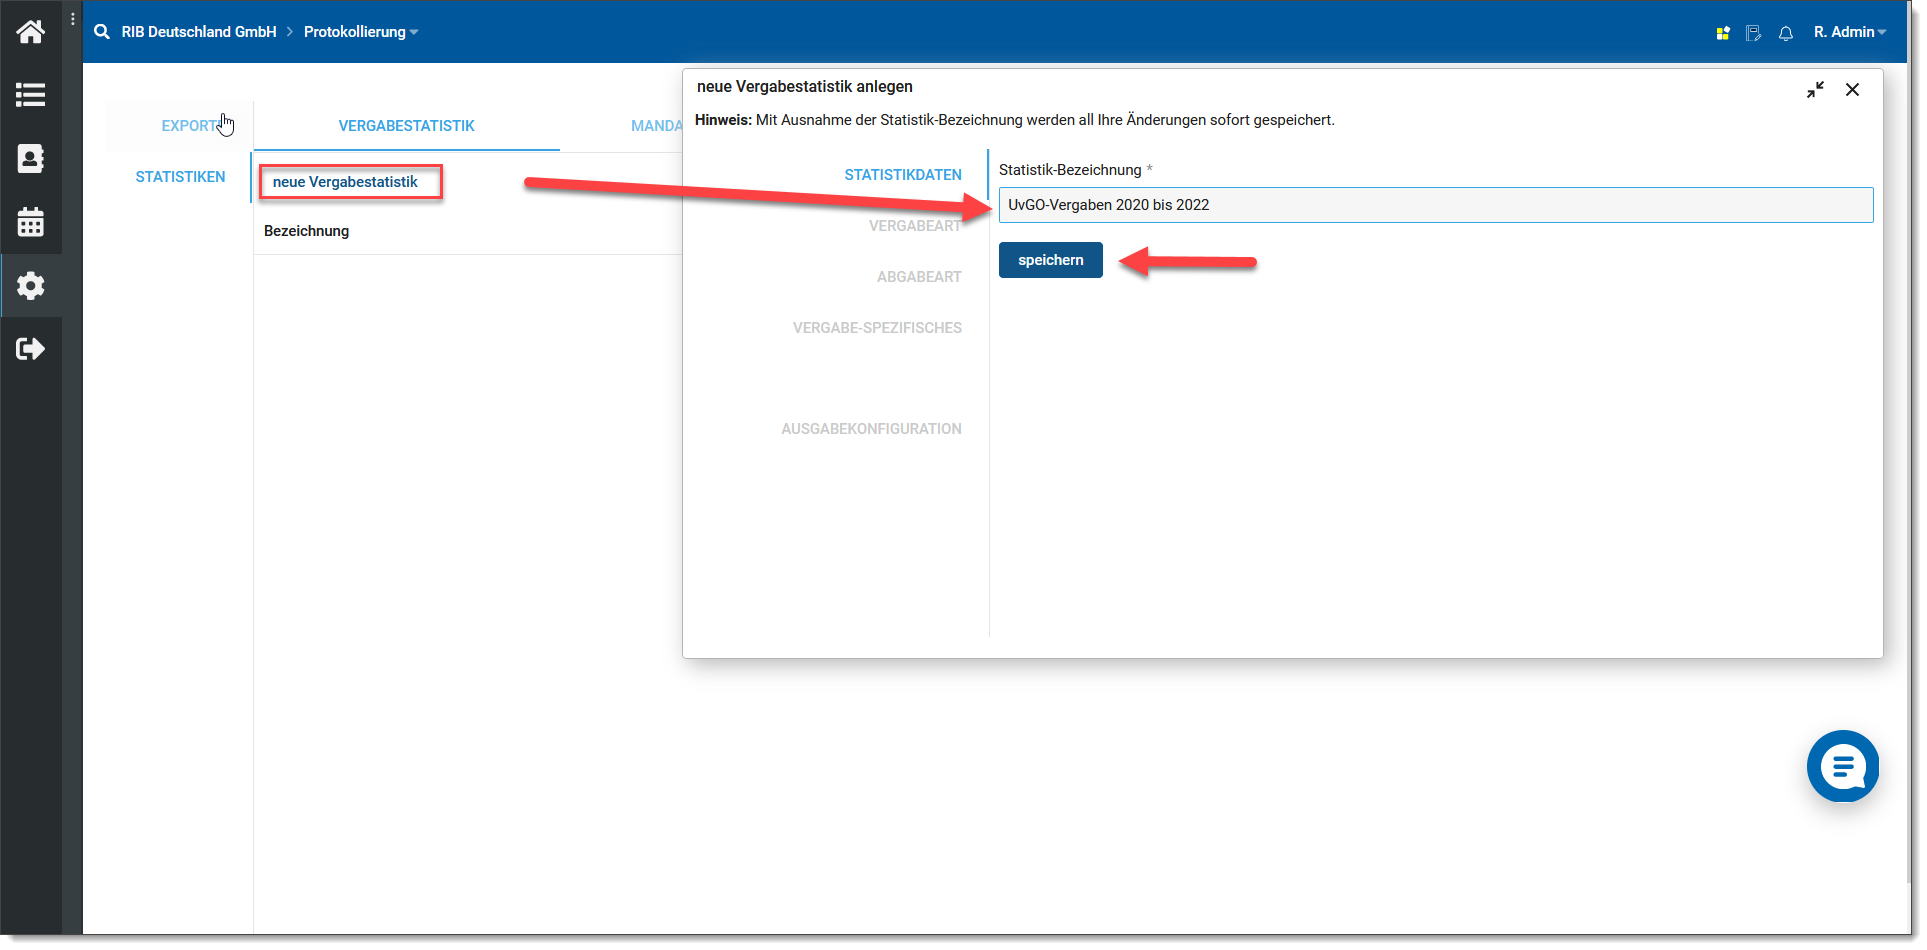The image size is (1927, 950).
Task: Close the neue Vergabestatistik anlegen dialog
Action: 1852,90
